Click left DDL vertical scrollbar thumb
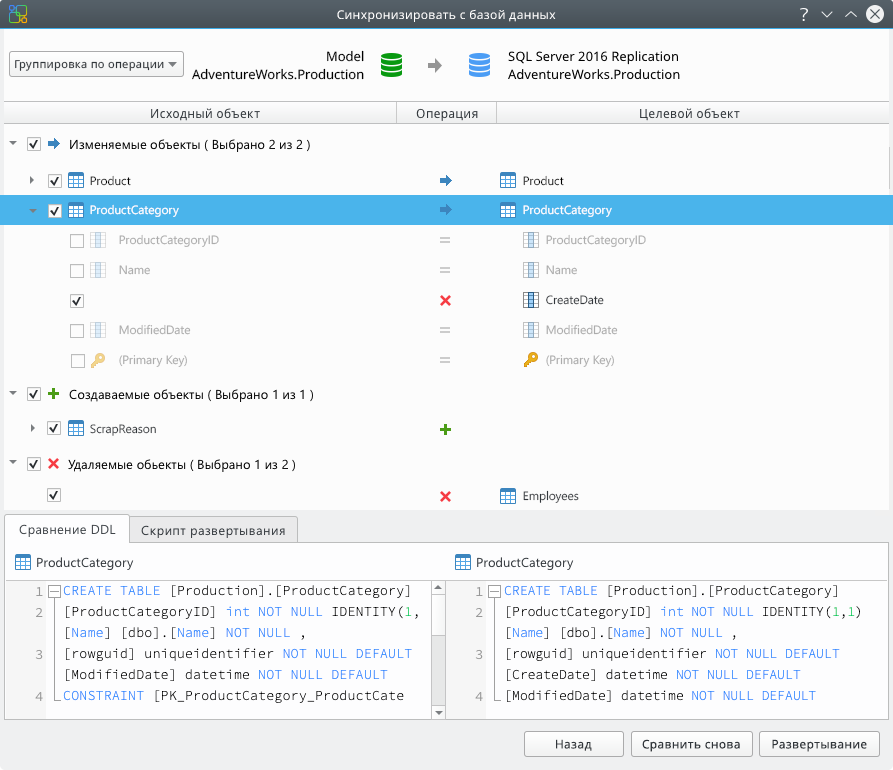The height and width of the screenshot is (770, 893). click(x=438, y=614)
